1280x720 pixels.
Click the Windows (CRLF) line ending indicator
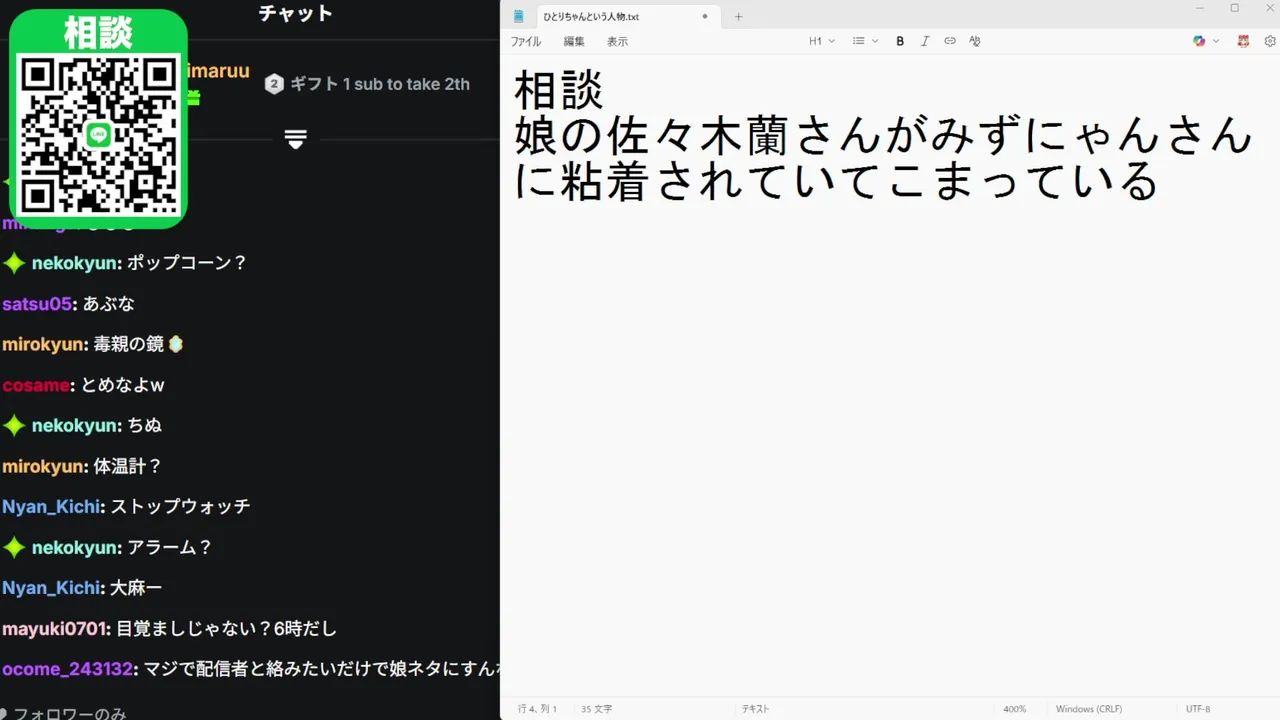(1089, 709)
